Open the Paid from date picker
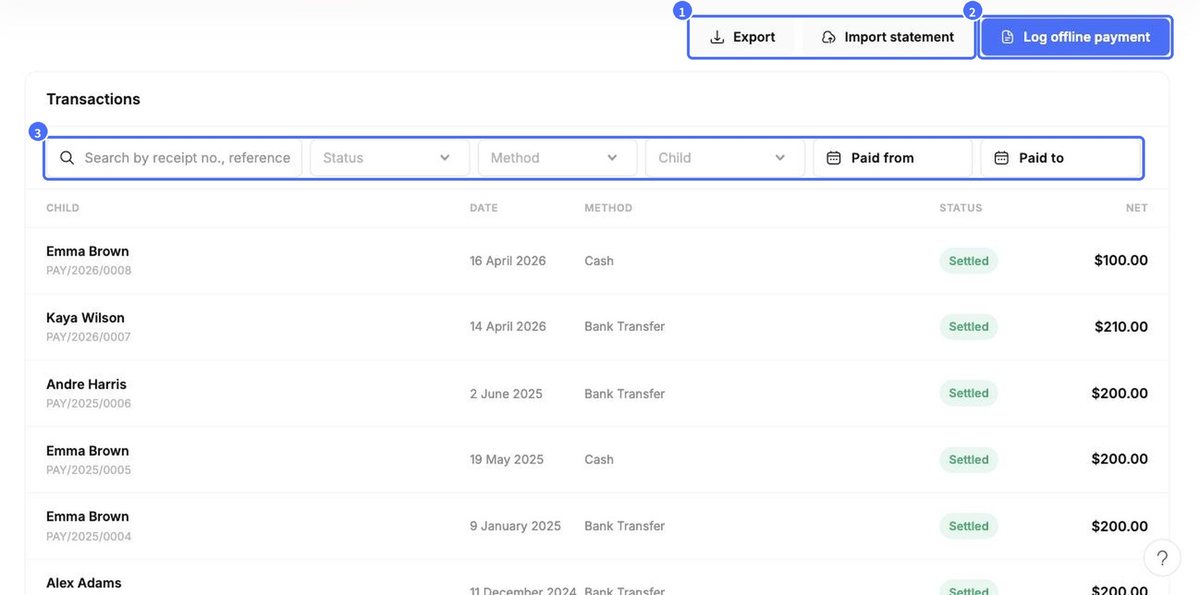 [893, 158]
